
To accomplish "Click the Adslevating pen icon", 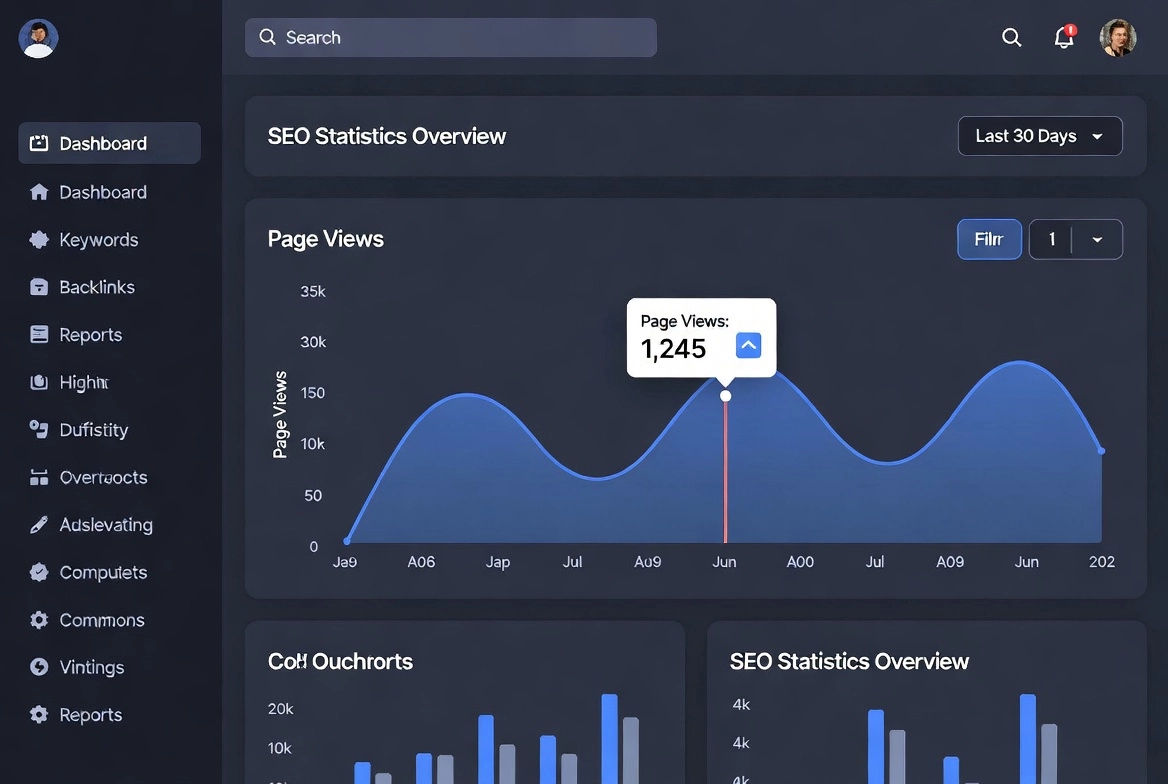I will point(39,525).
